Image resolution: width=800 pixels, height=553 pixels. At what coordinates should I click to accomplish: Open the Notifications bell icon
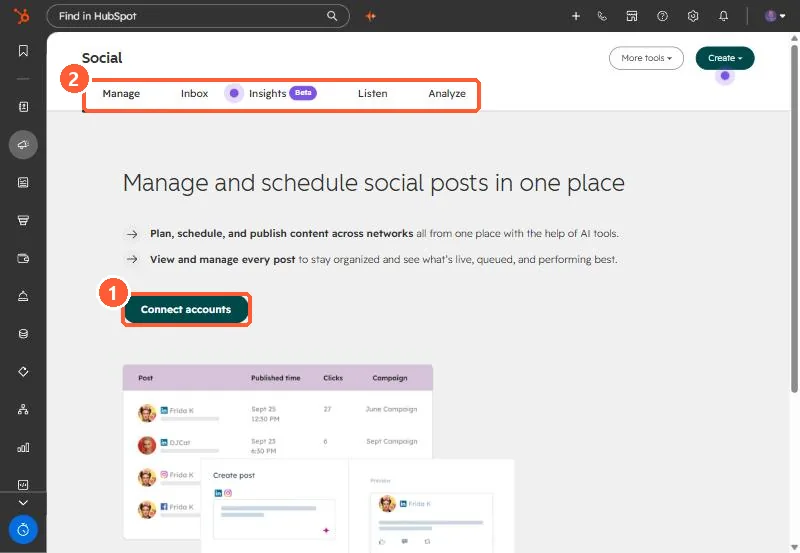coord(723,16)
